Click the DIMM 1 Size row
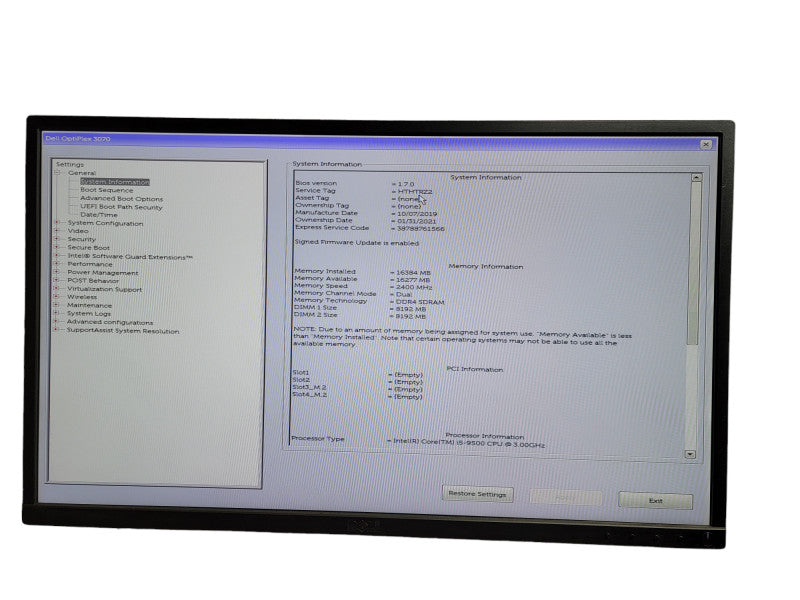Viewport: 800px width, 600px height. (360, 308)
